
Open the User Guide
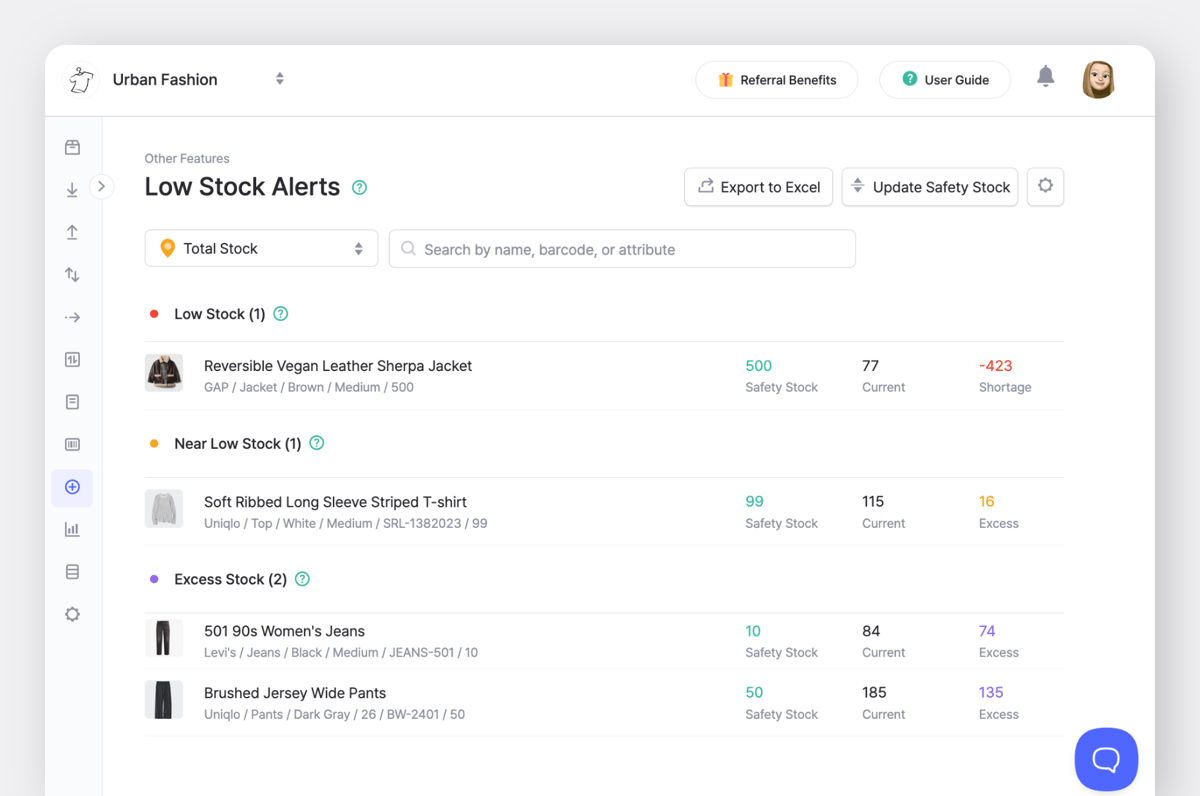pyautogui.click(x=944, y=79)
